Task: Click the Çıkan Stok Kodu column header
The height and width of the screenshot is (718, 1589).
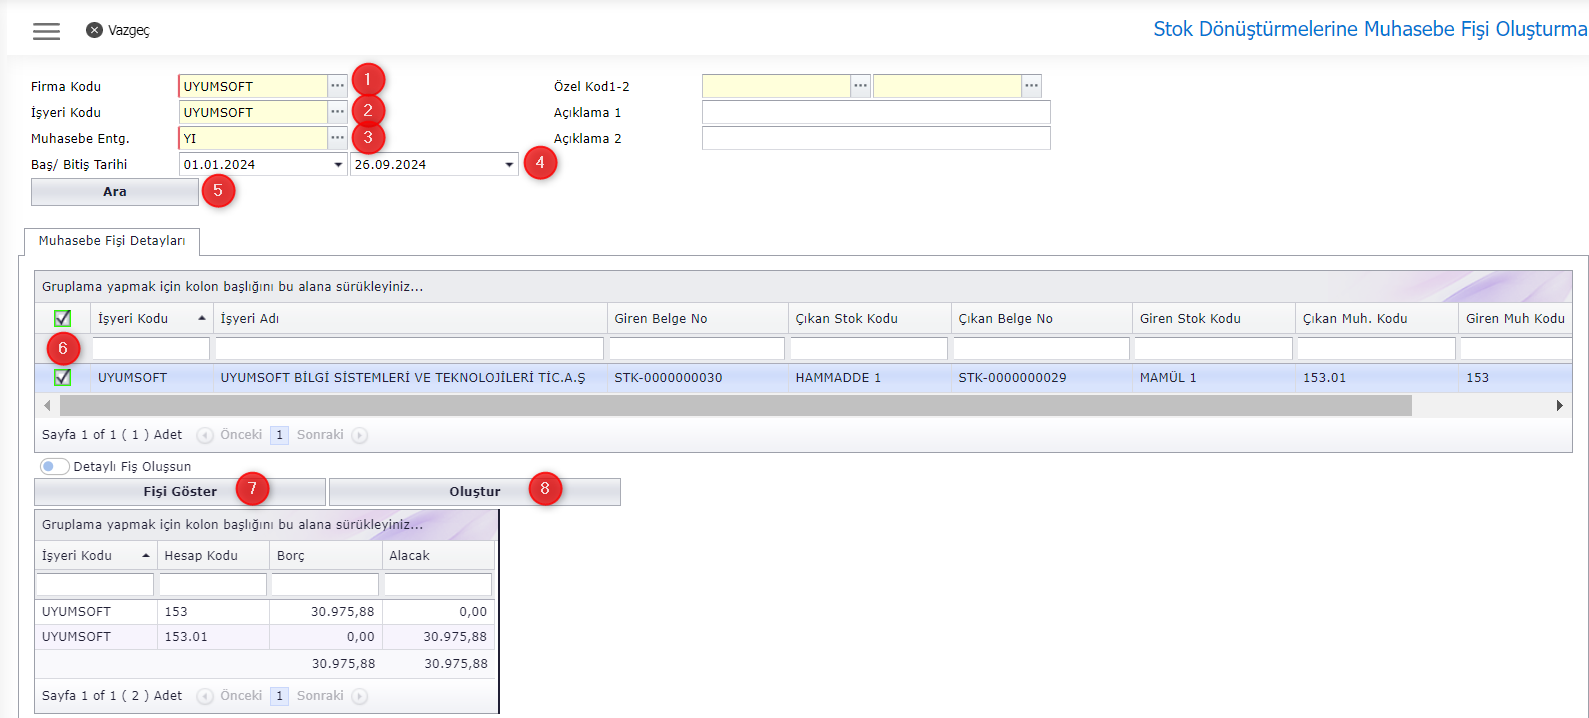Action: coord(870,318)
